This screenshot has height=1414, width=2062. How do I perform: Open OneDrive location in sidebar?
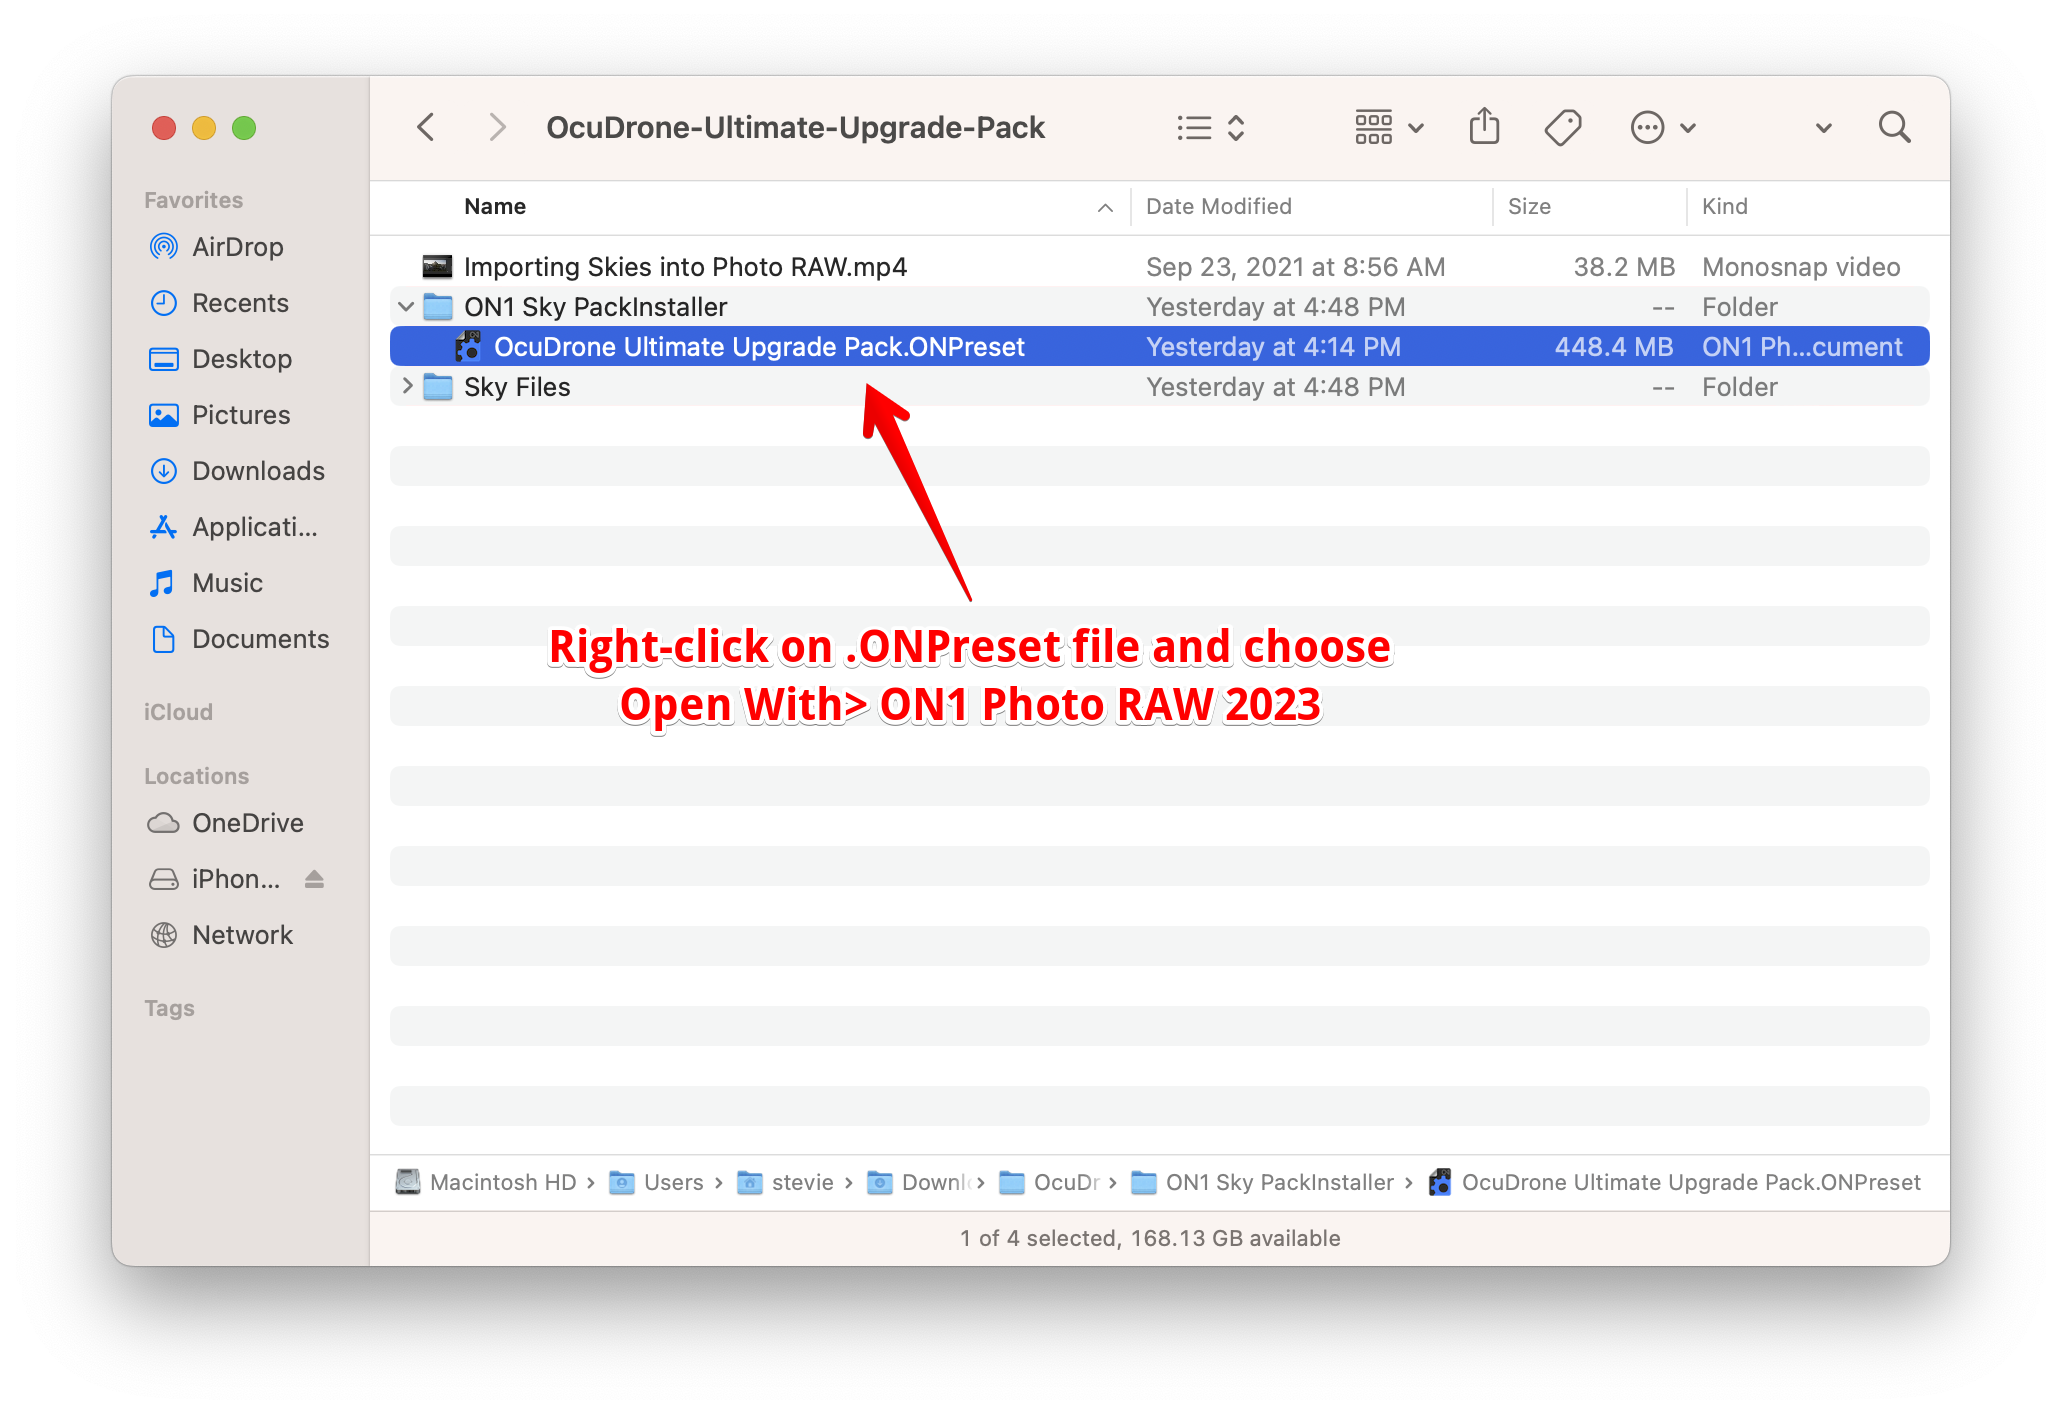247,823
